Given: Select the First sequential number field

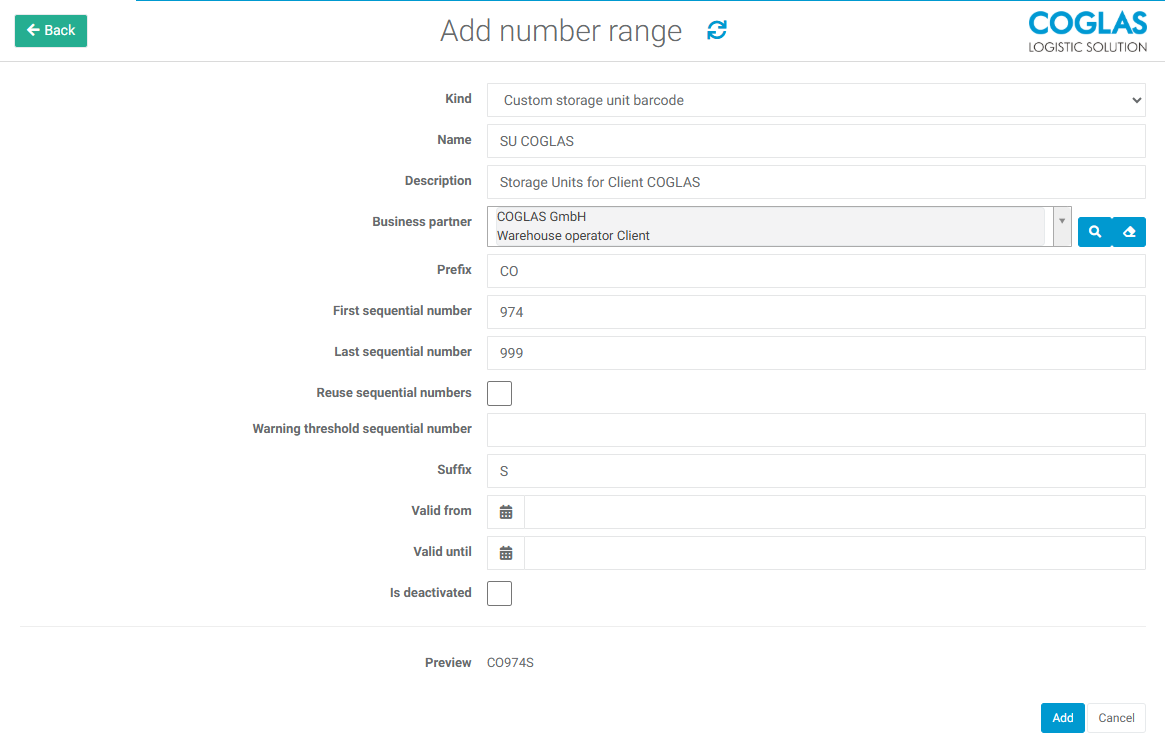Looking at the screenshot, I should click(x=815, y=312).
